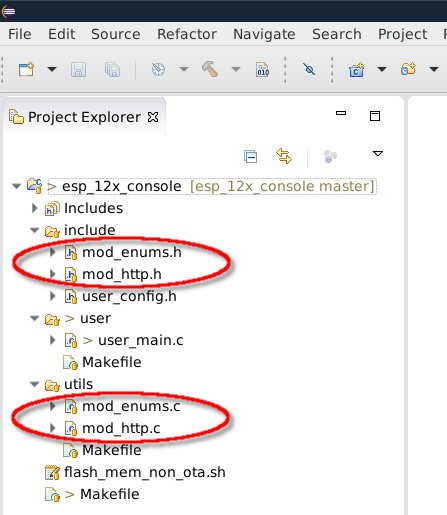Toggle Link with Editor arrows
447x515 pixels.
coord(284,156)
